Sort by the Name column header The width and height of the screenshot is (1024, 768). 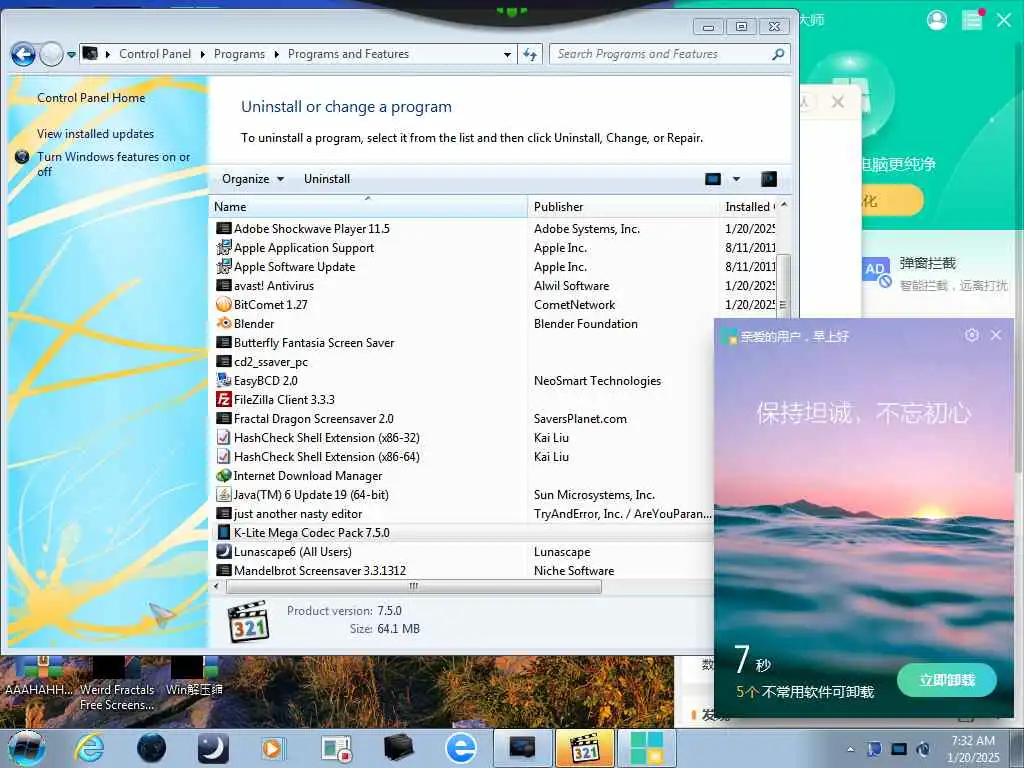(x=368, y=206)
